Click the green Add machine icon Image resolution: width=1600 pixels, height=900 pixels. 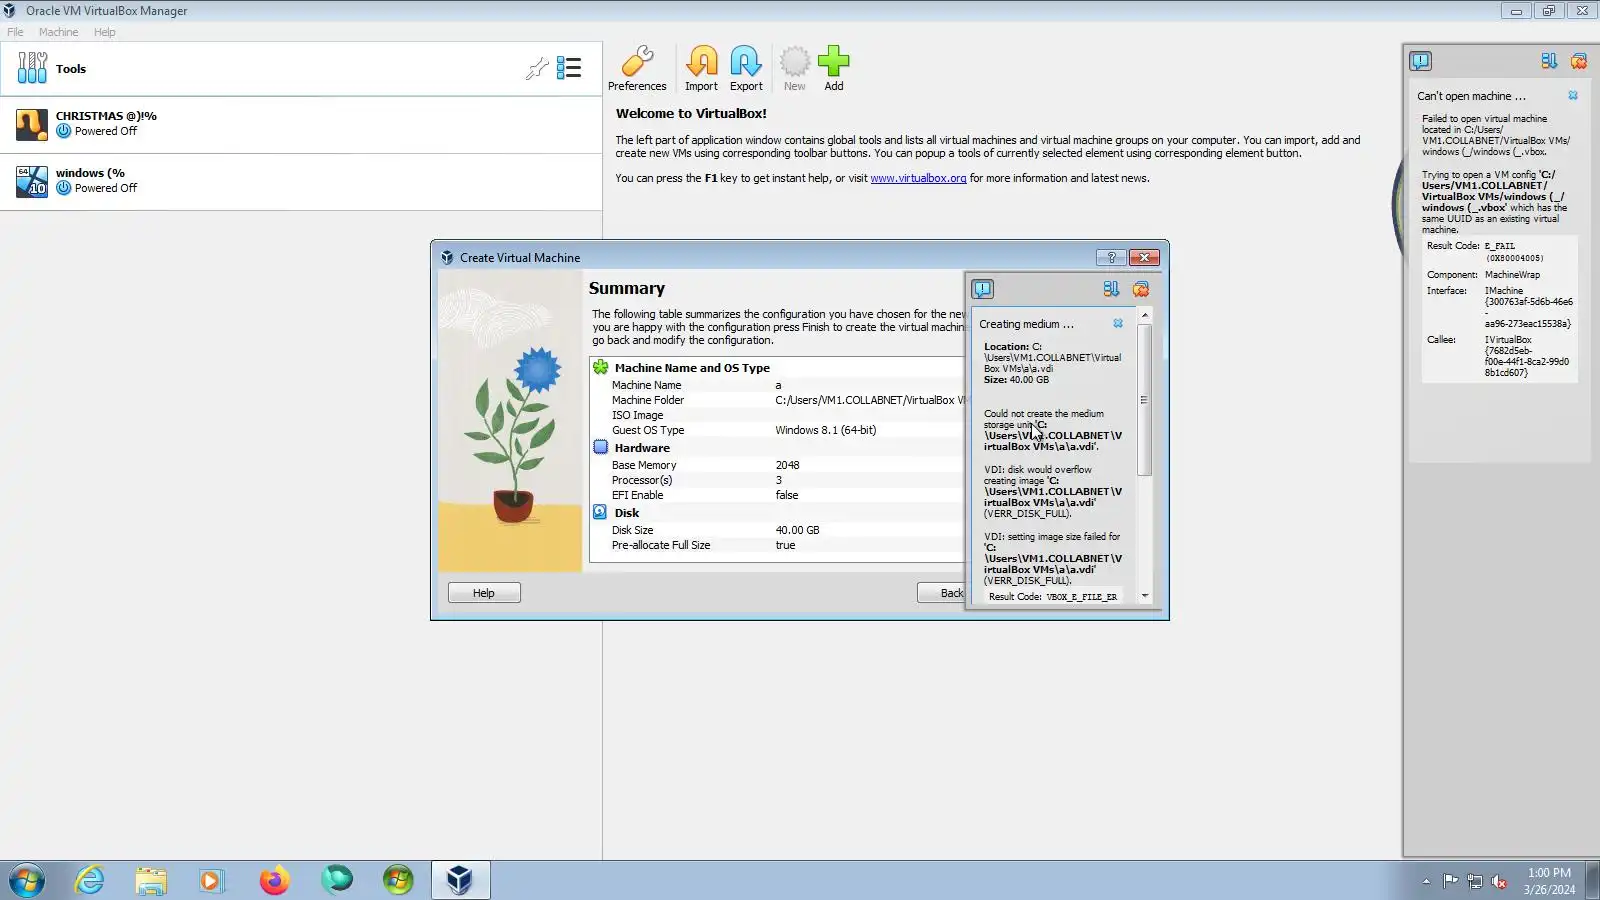pos(834,68)
